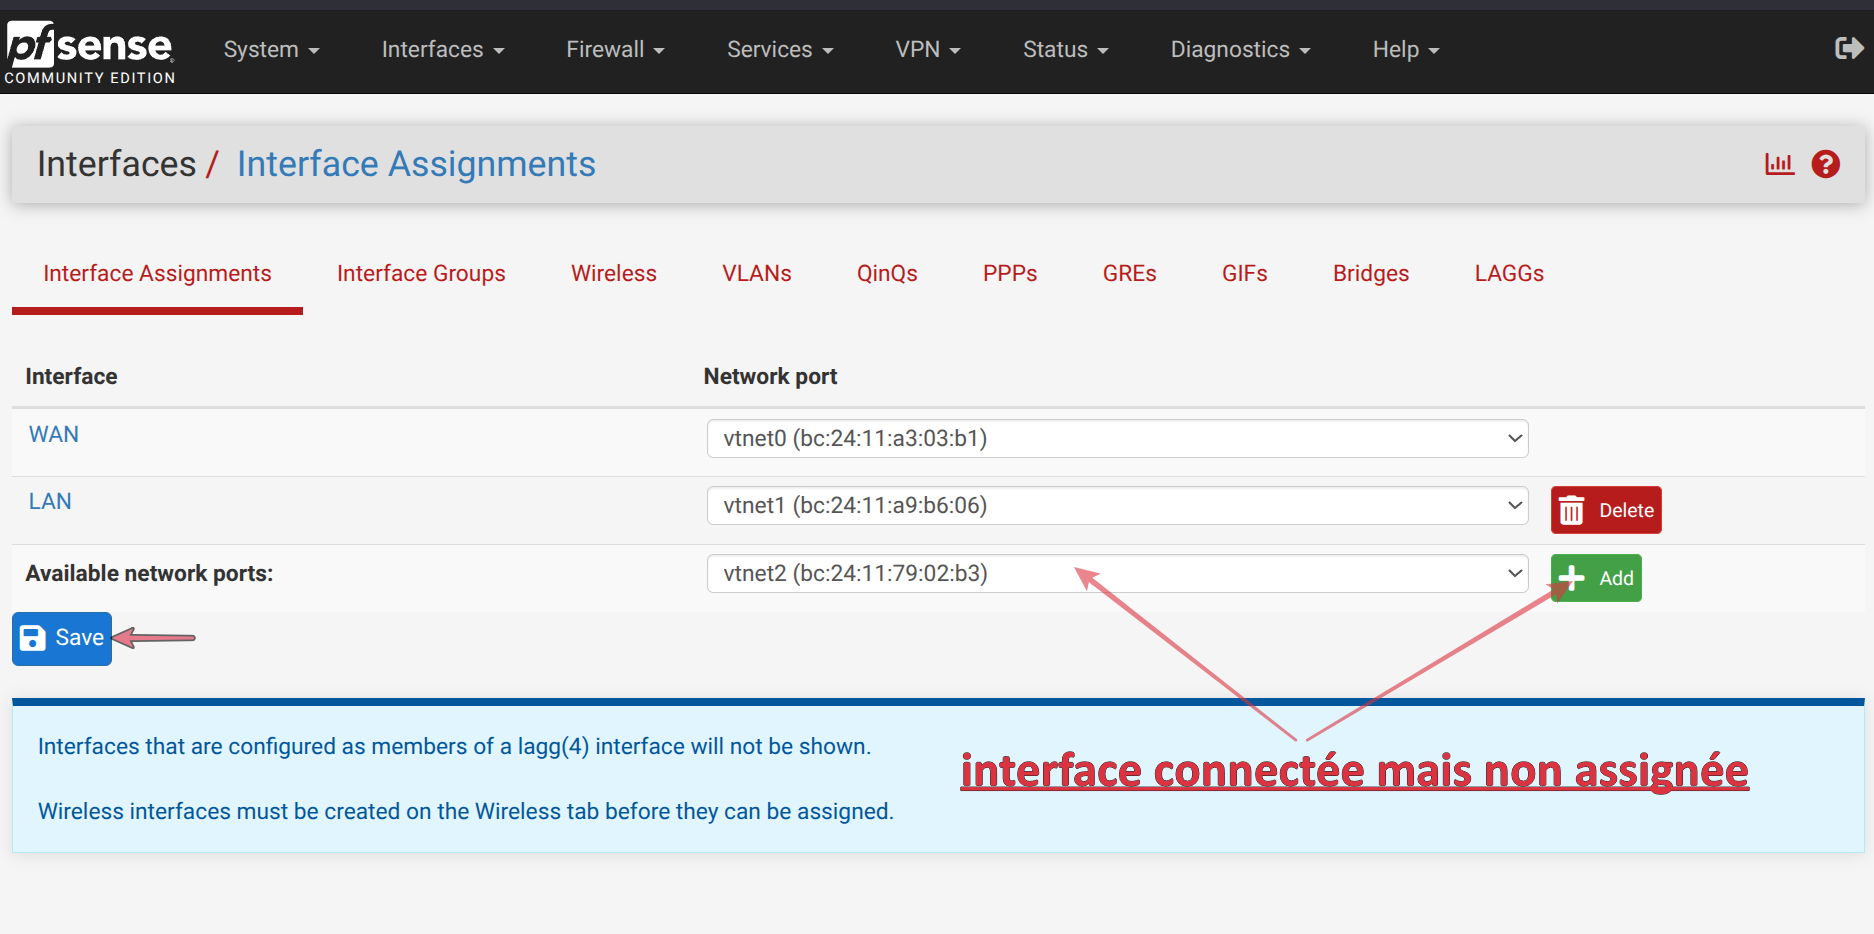Delete the LAN interface assignment
Screen dimensions: 1874x934
pos(1605,510)
